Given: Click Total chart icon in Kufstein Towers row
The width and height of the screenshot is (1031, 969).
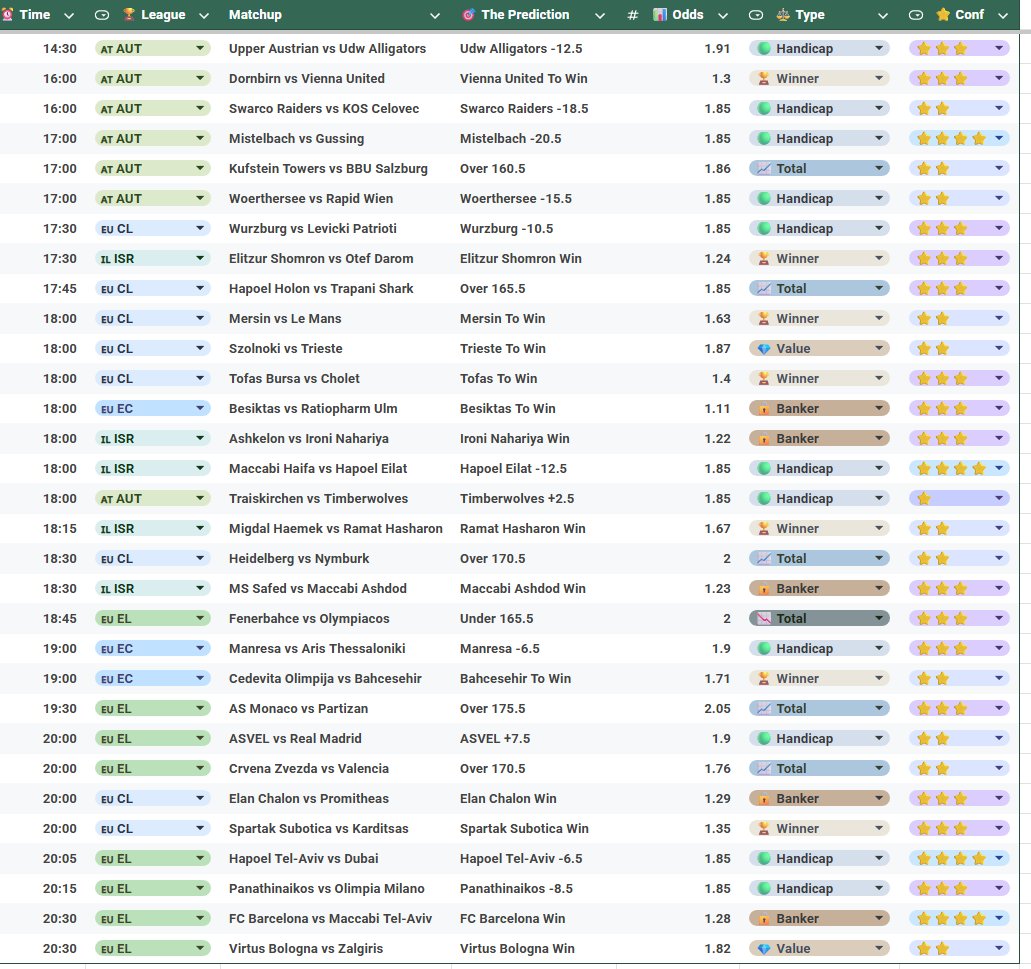Looking at the screenshot, I should coord(764,168).
